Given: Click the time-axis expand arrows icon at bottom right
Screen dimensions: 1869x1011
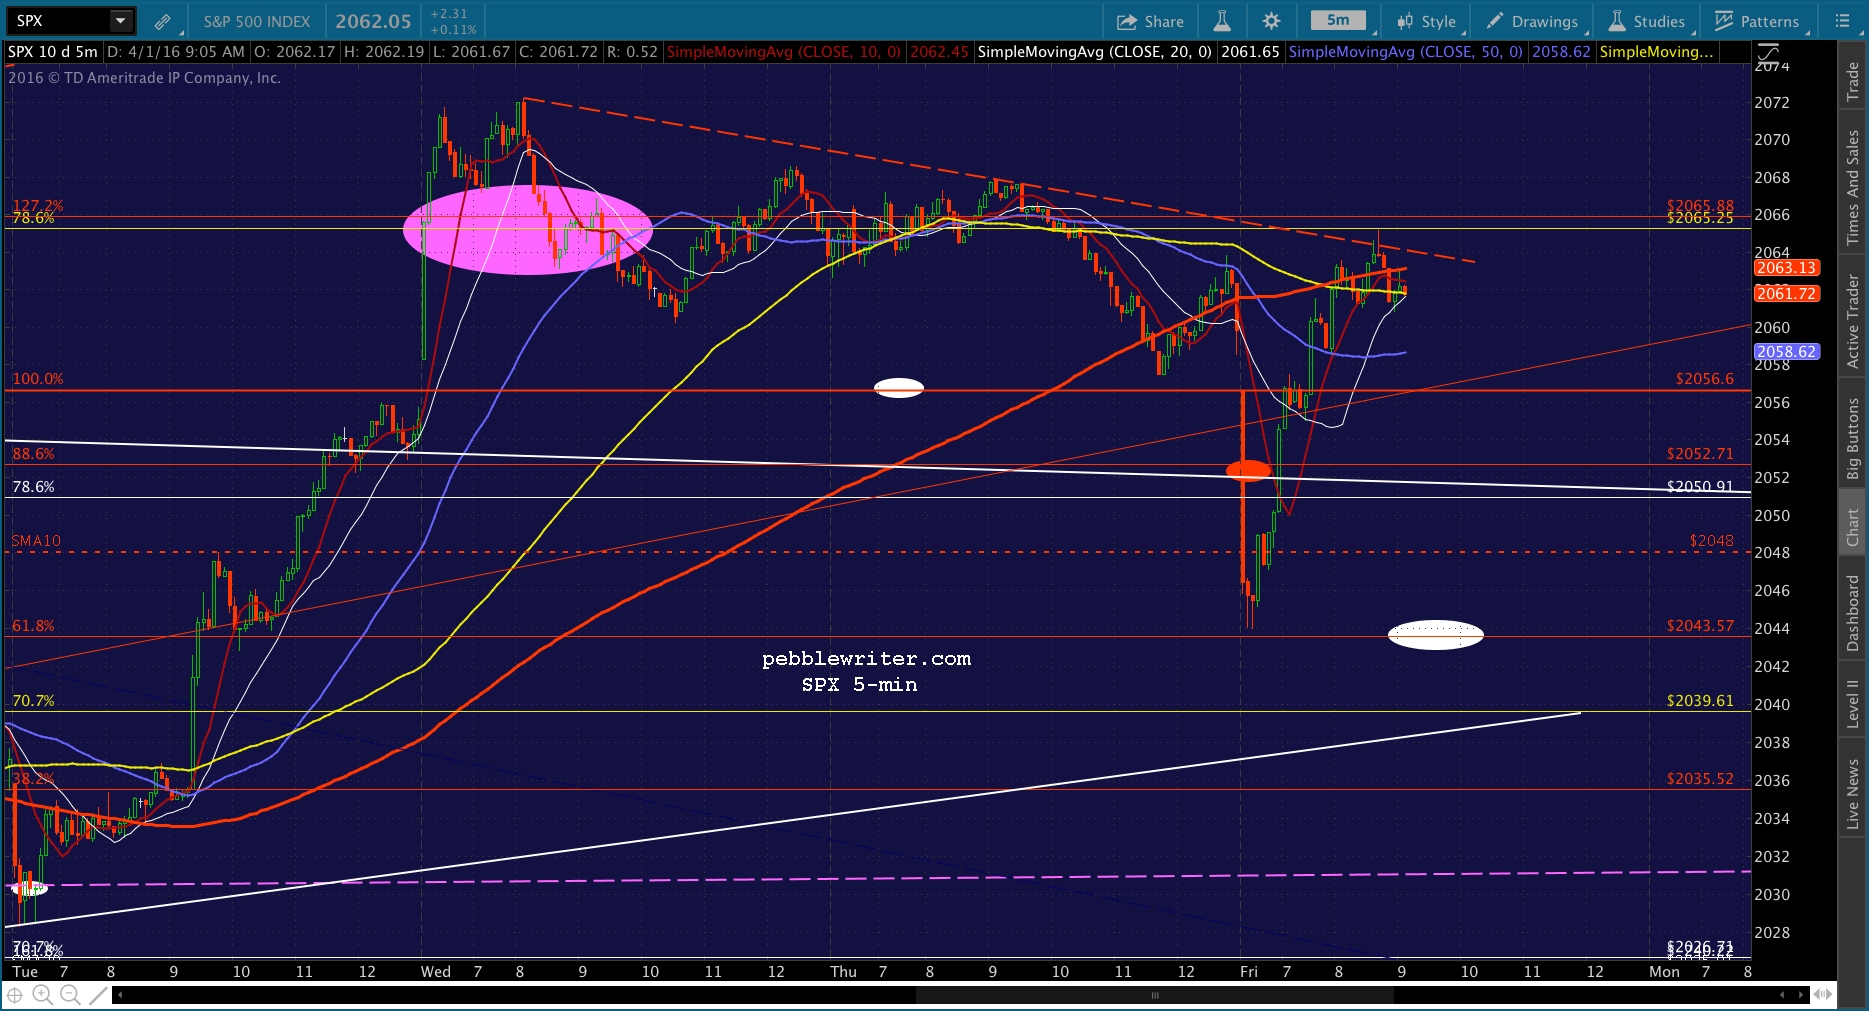Looking at the screenshot, I should click(x=1823, y=994).
